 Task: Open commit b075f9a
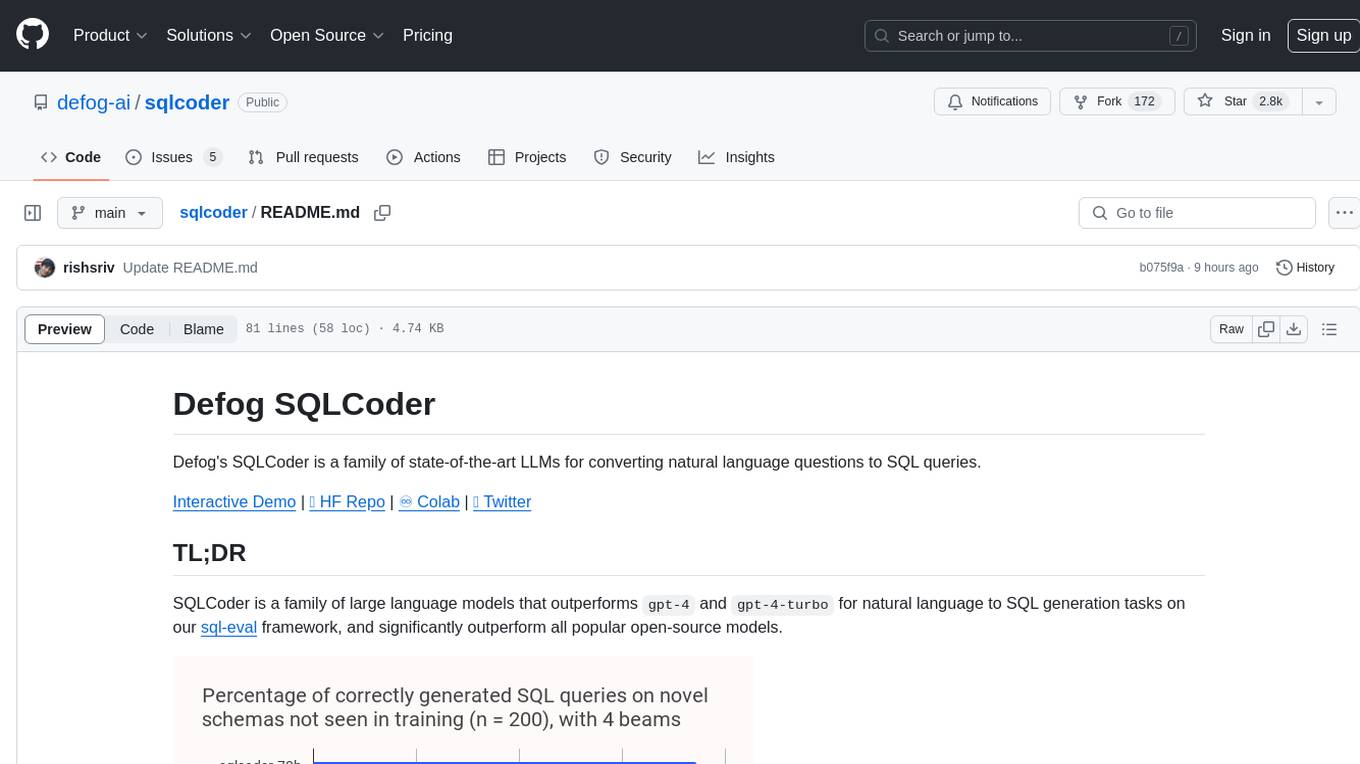[x=1161, y=267]
